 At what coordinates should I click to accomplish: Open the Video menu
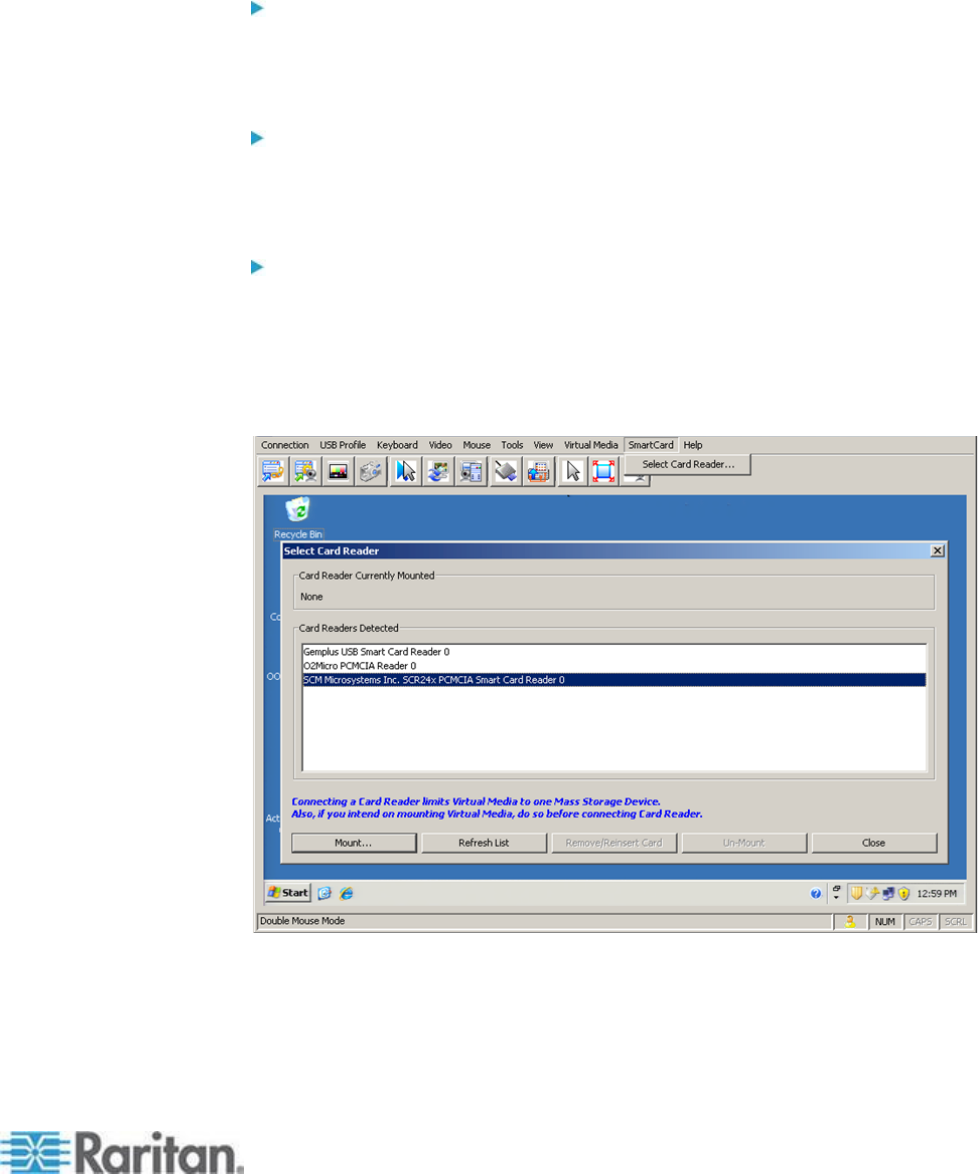[x=440, y=445]
